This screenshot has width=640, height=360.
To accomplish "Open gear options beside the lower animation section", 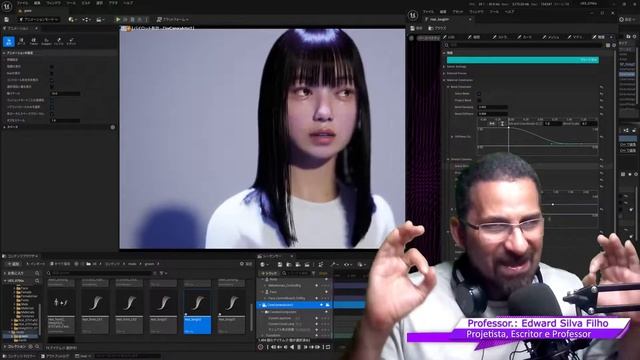I will pos(113,127).
